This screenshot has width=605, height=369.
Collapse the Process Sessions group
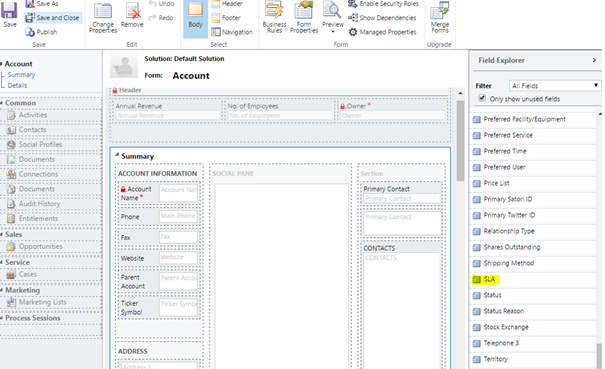pyautogui.click(x=1, y=318)
